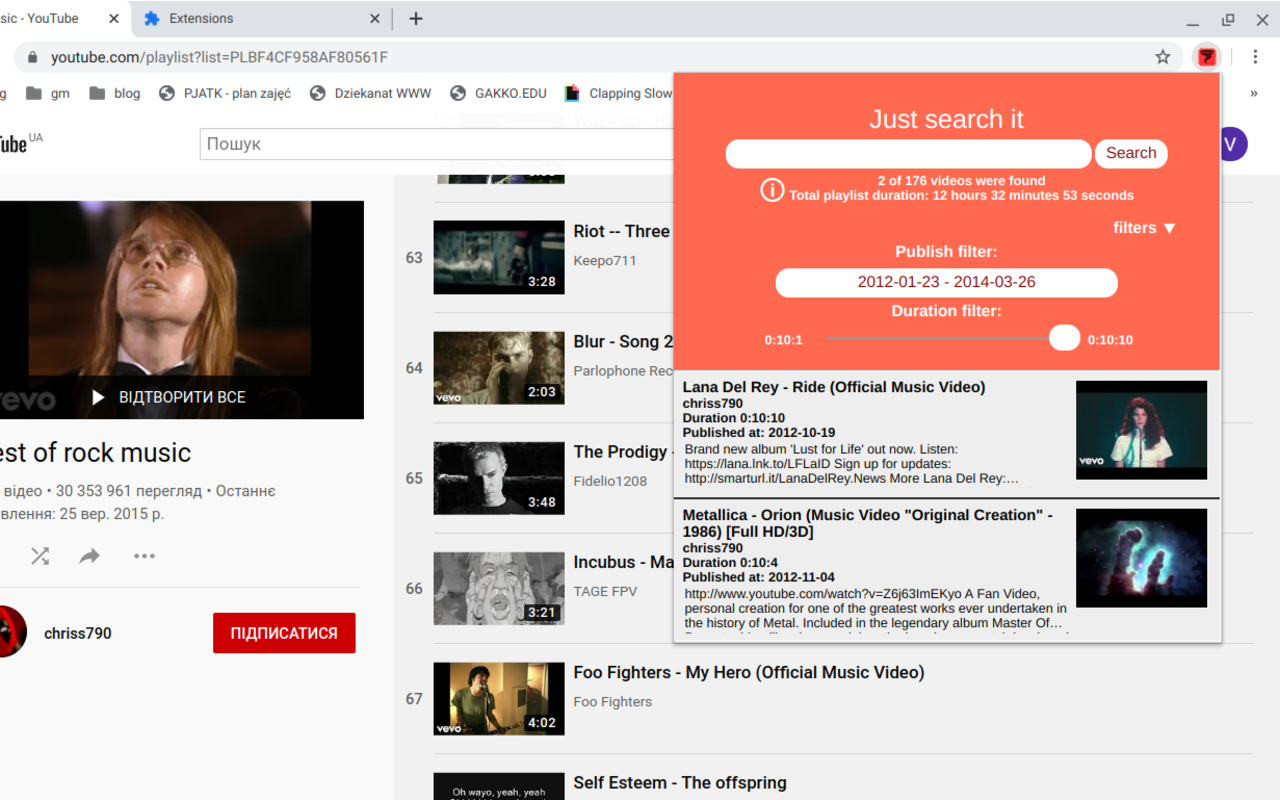Image resolution: width=1280 pixels, height=800 pixels.
Task: Open the Dziekanat WWW bookmark
Action: 370,93
